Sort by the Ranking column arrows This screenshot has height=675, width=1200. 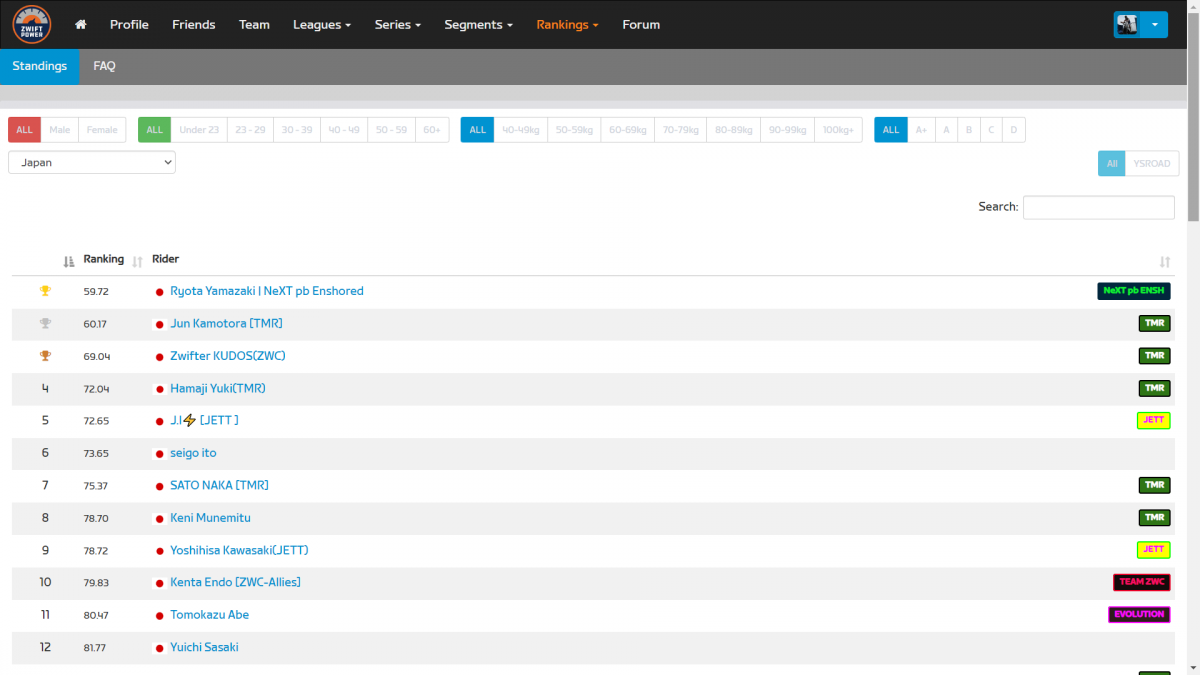click(x=138, y=261)
